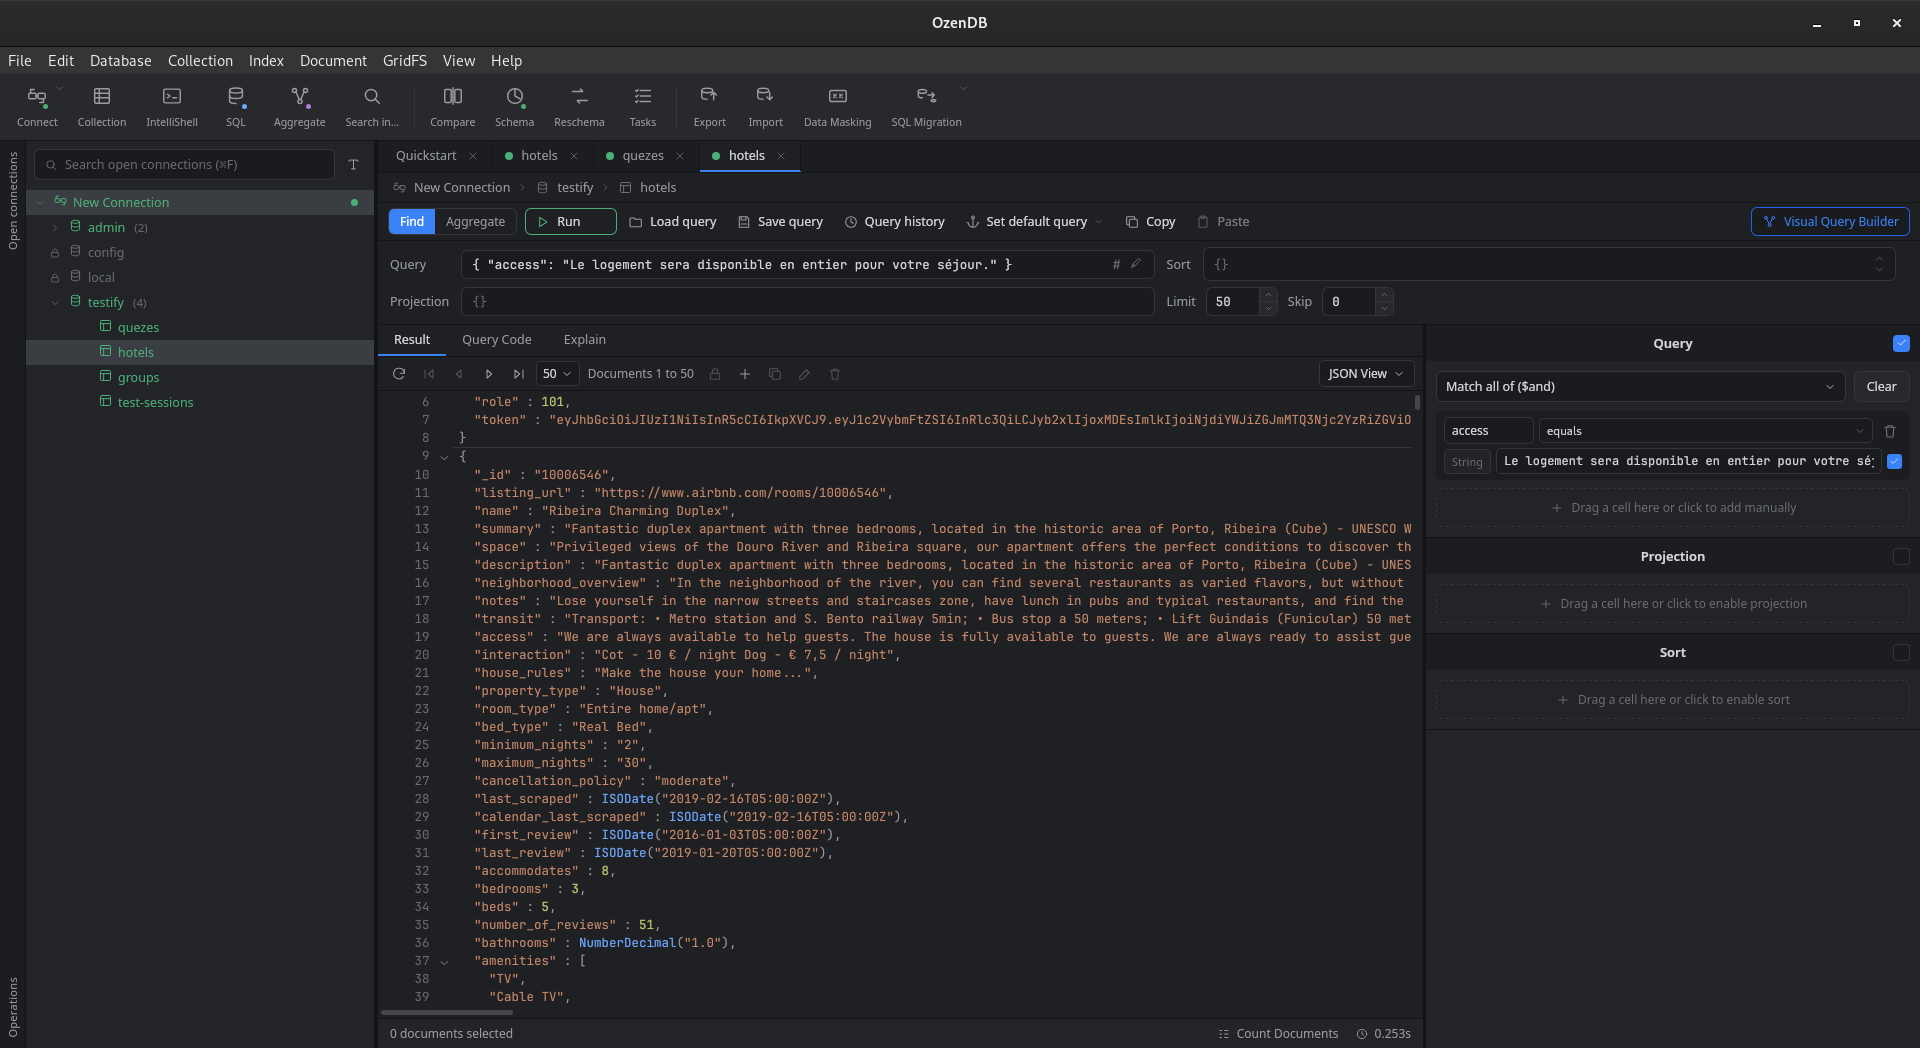Open the equals operator dropdown
Image resolution: width=1920 pixels, height=1048 pixels.
[1706, 431]
